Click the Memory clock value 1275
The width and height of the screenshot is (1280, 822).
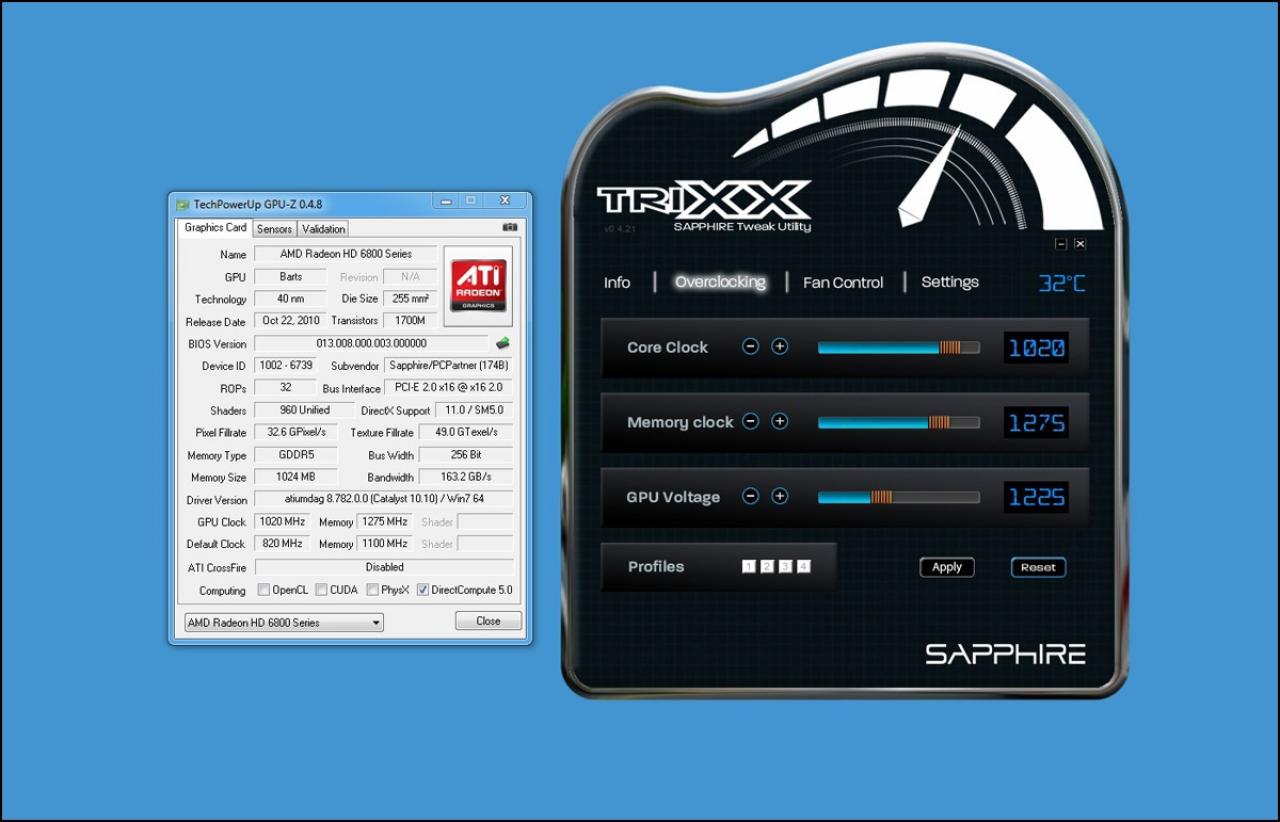point(1036,423)
